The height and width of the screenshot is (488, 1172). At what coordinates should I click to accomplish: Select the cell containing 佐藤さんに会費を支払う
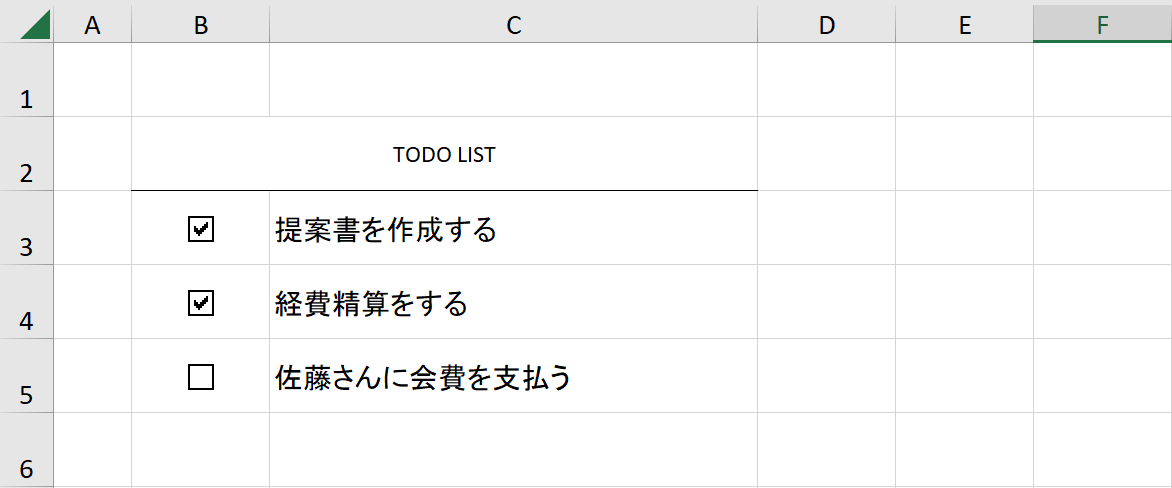(x=513, y=375)
